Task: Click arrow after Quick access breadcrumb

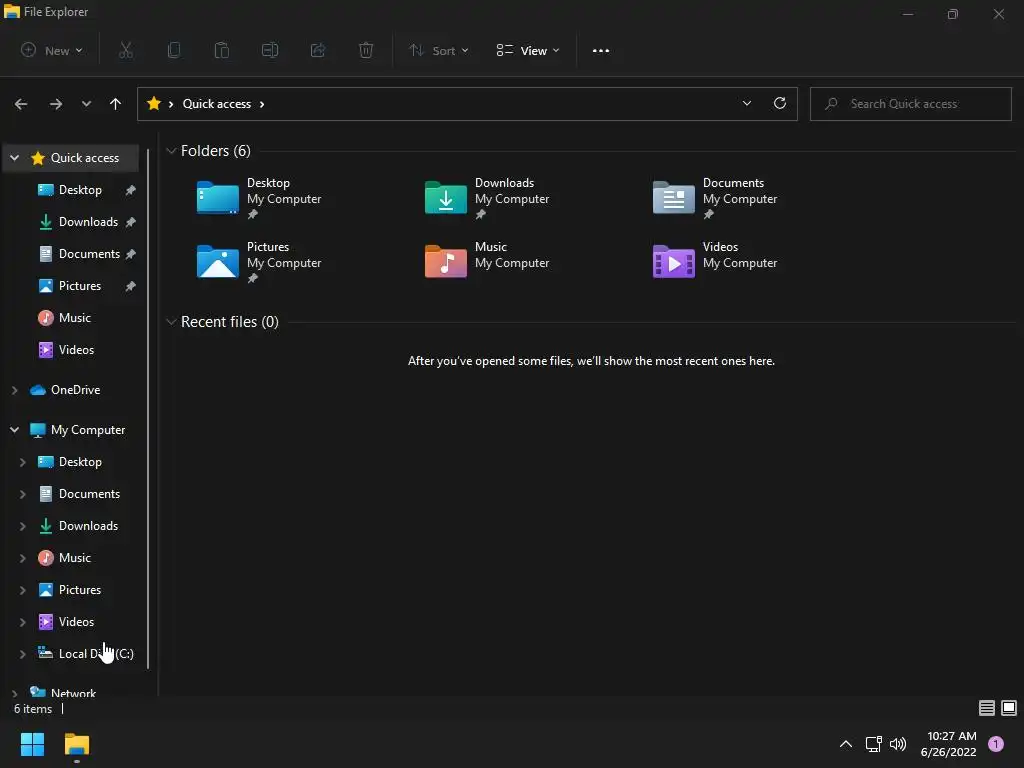Action: (262, 104)
